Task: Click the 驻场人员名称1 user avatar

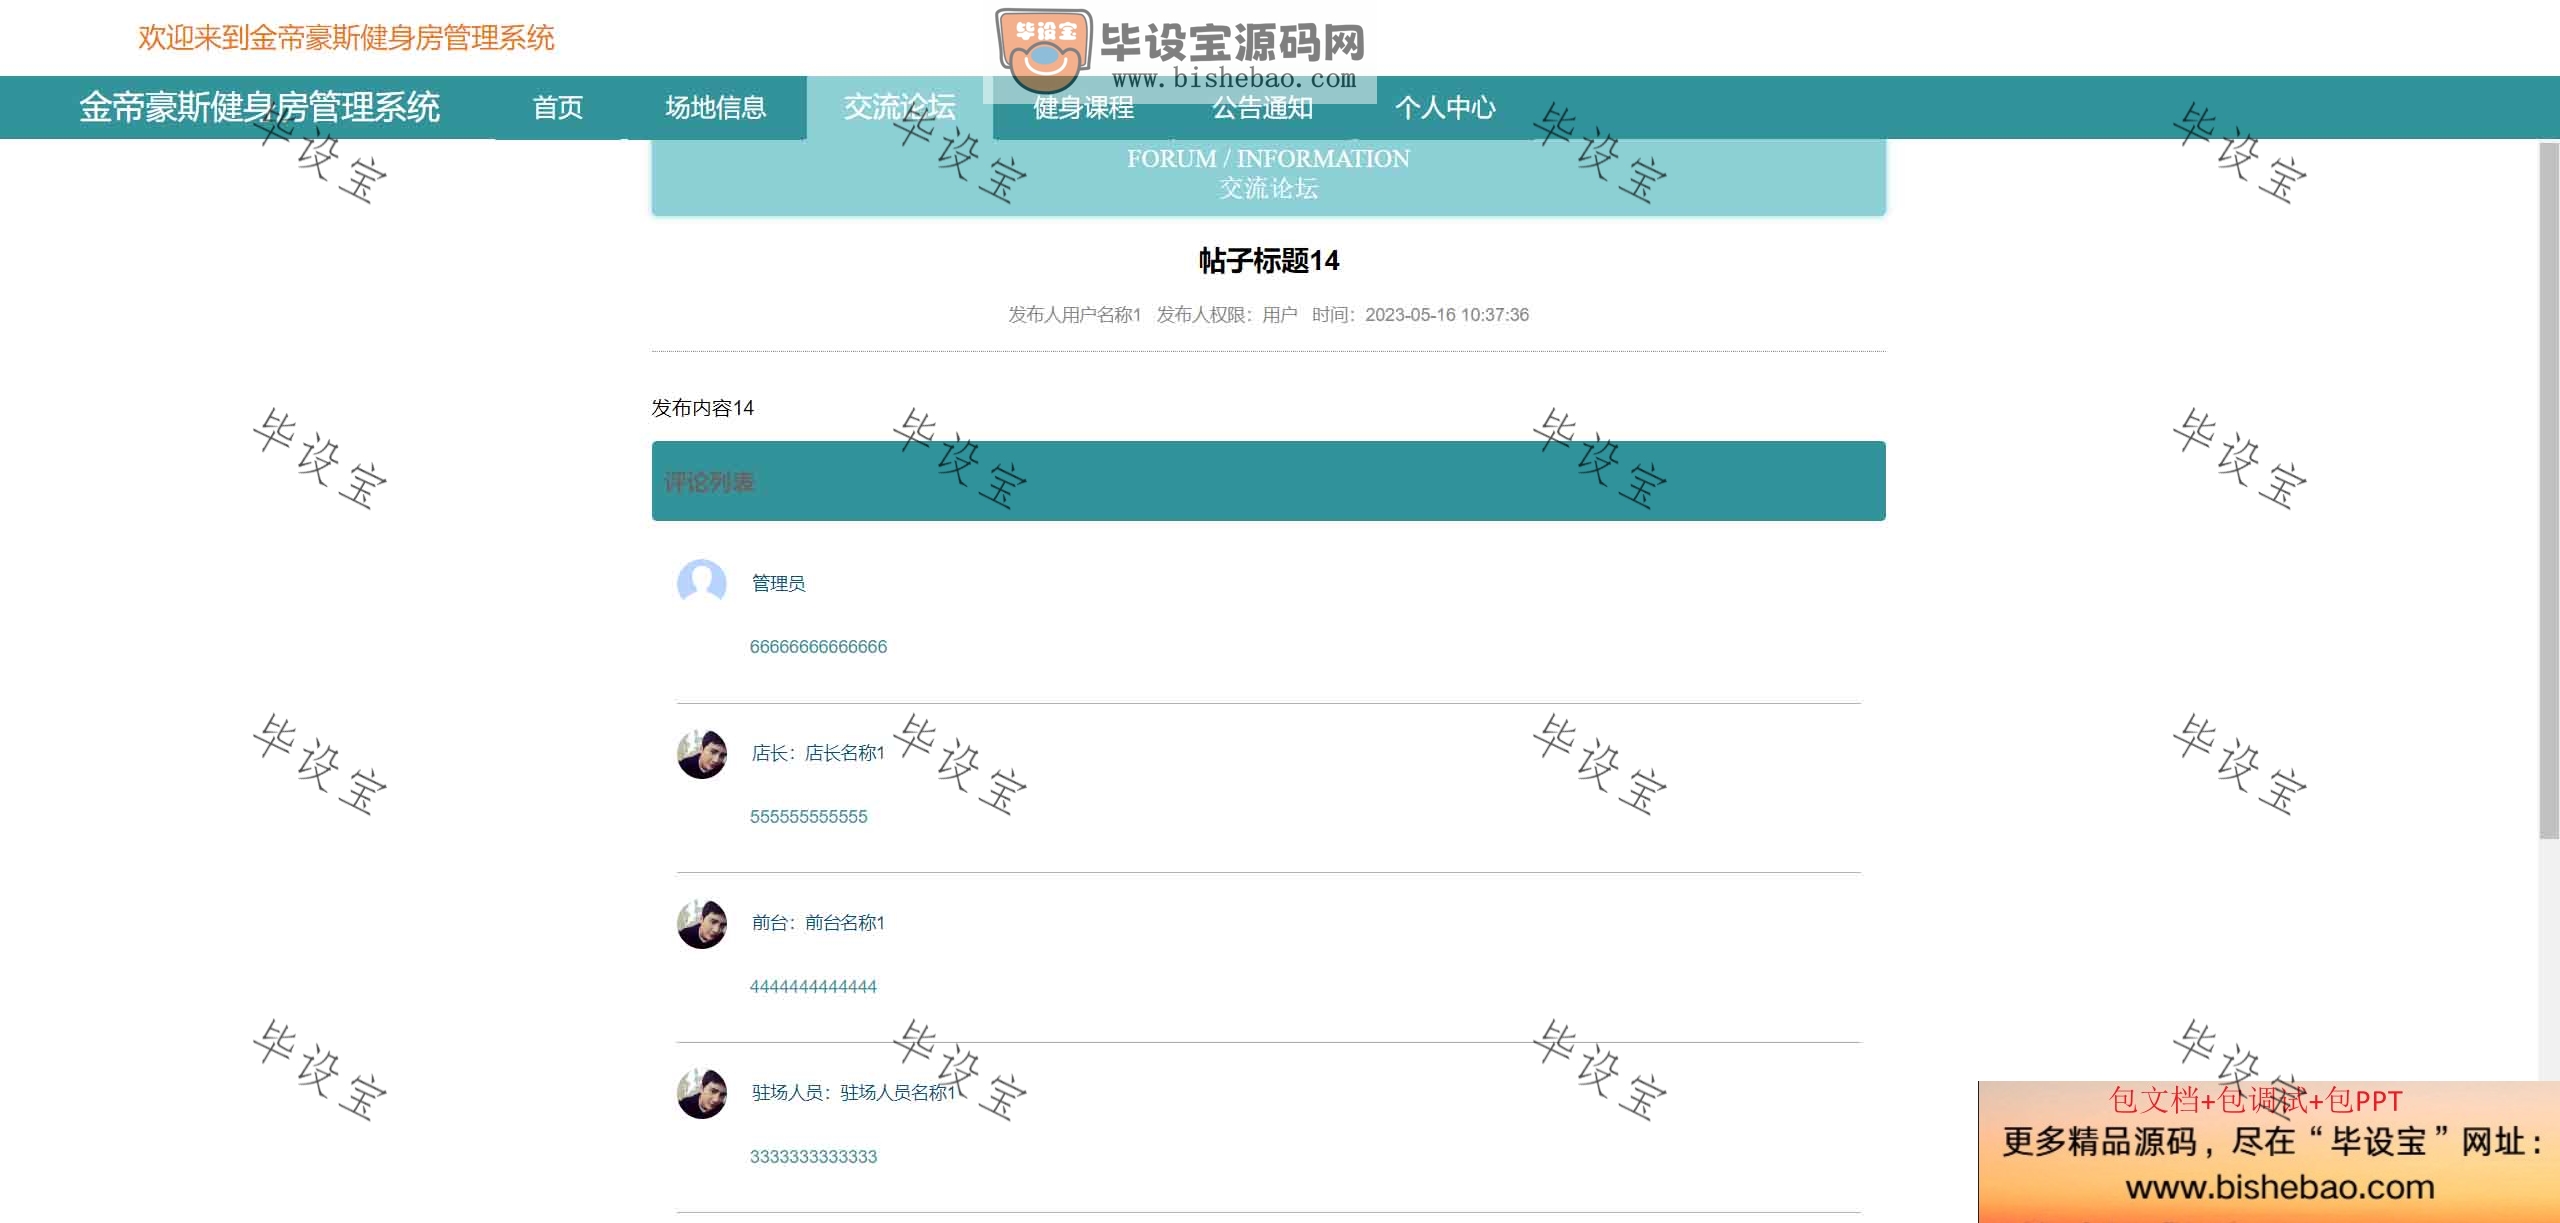Action: click(x=701, y=1093)
